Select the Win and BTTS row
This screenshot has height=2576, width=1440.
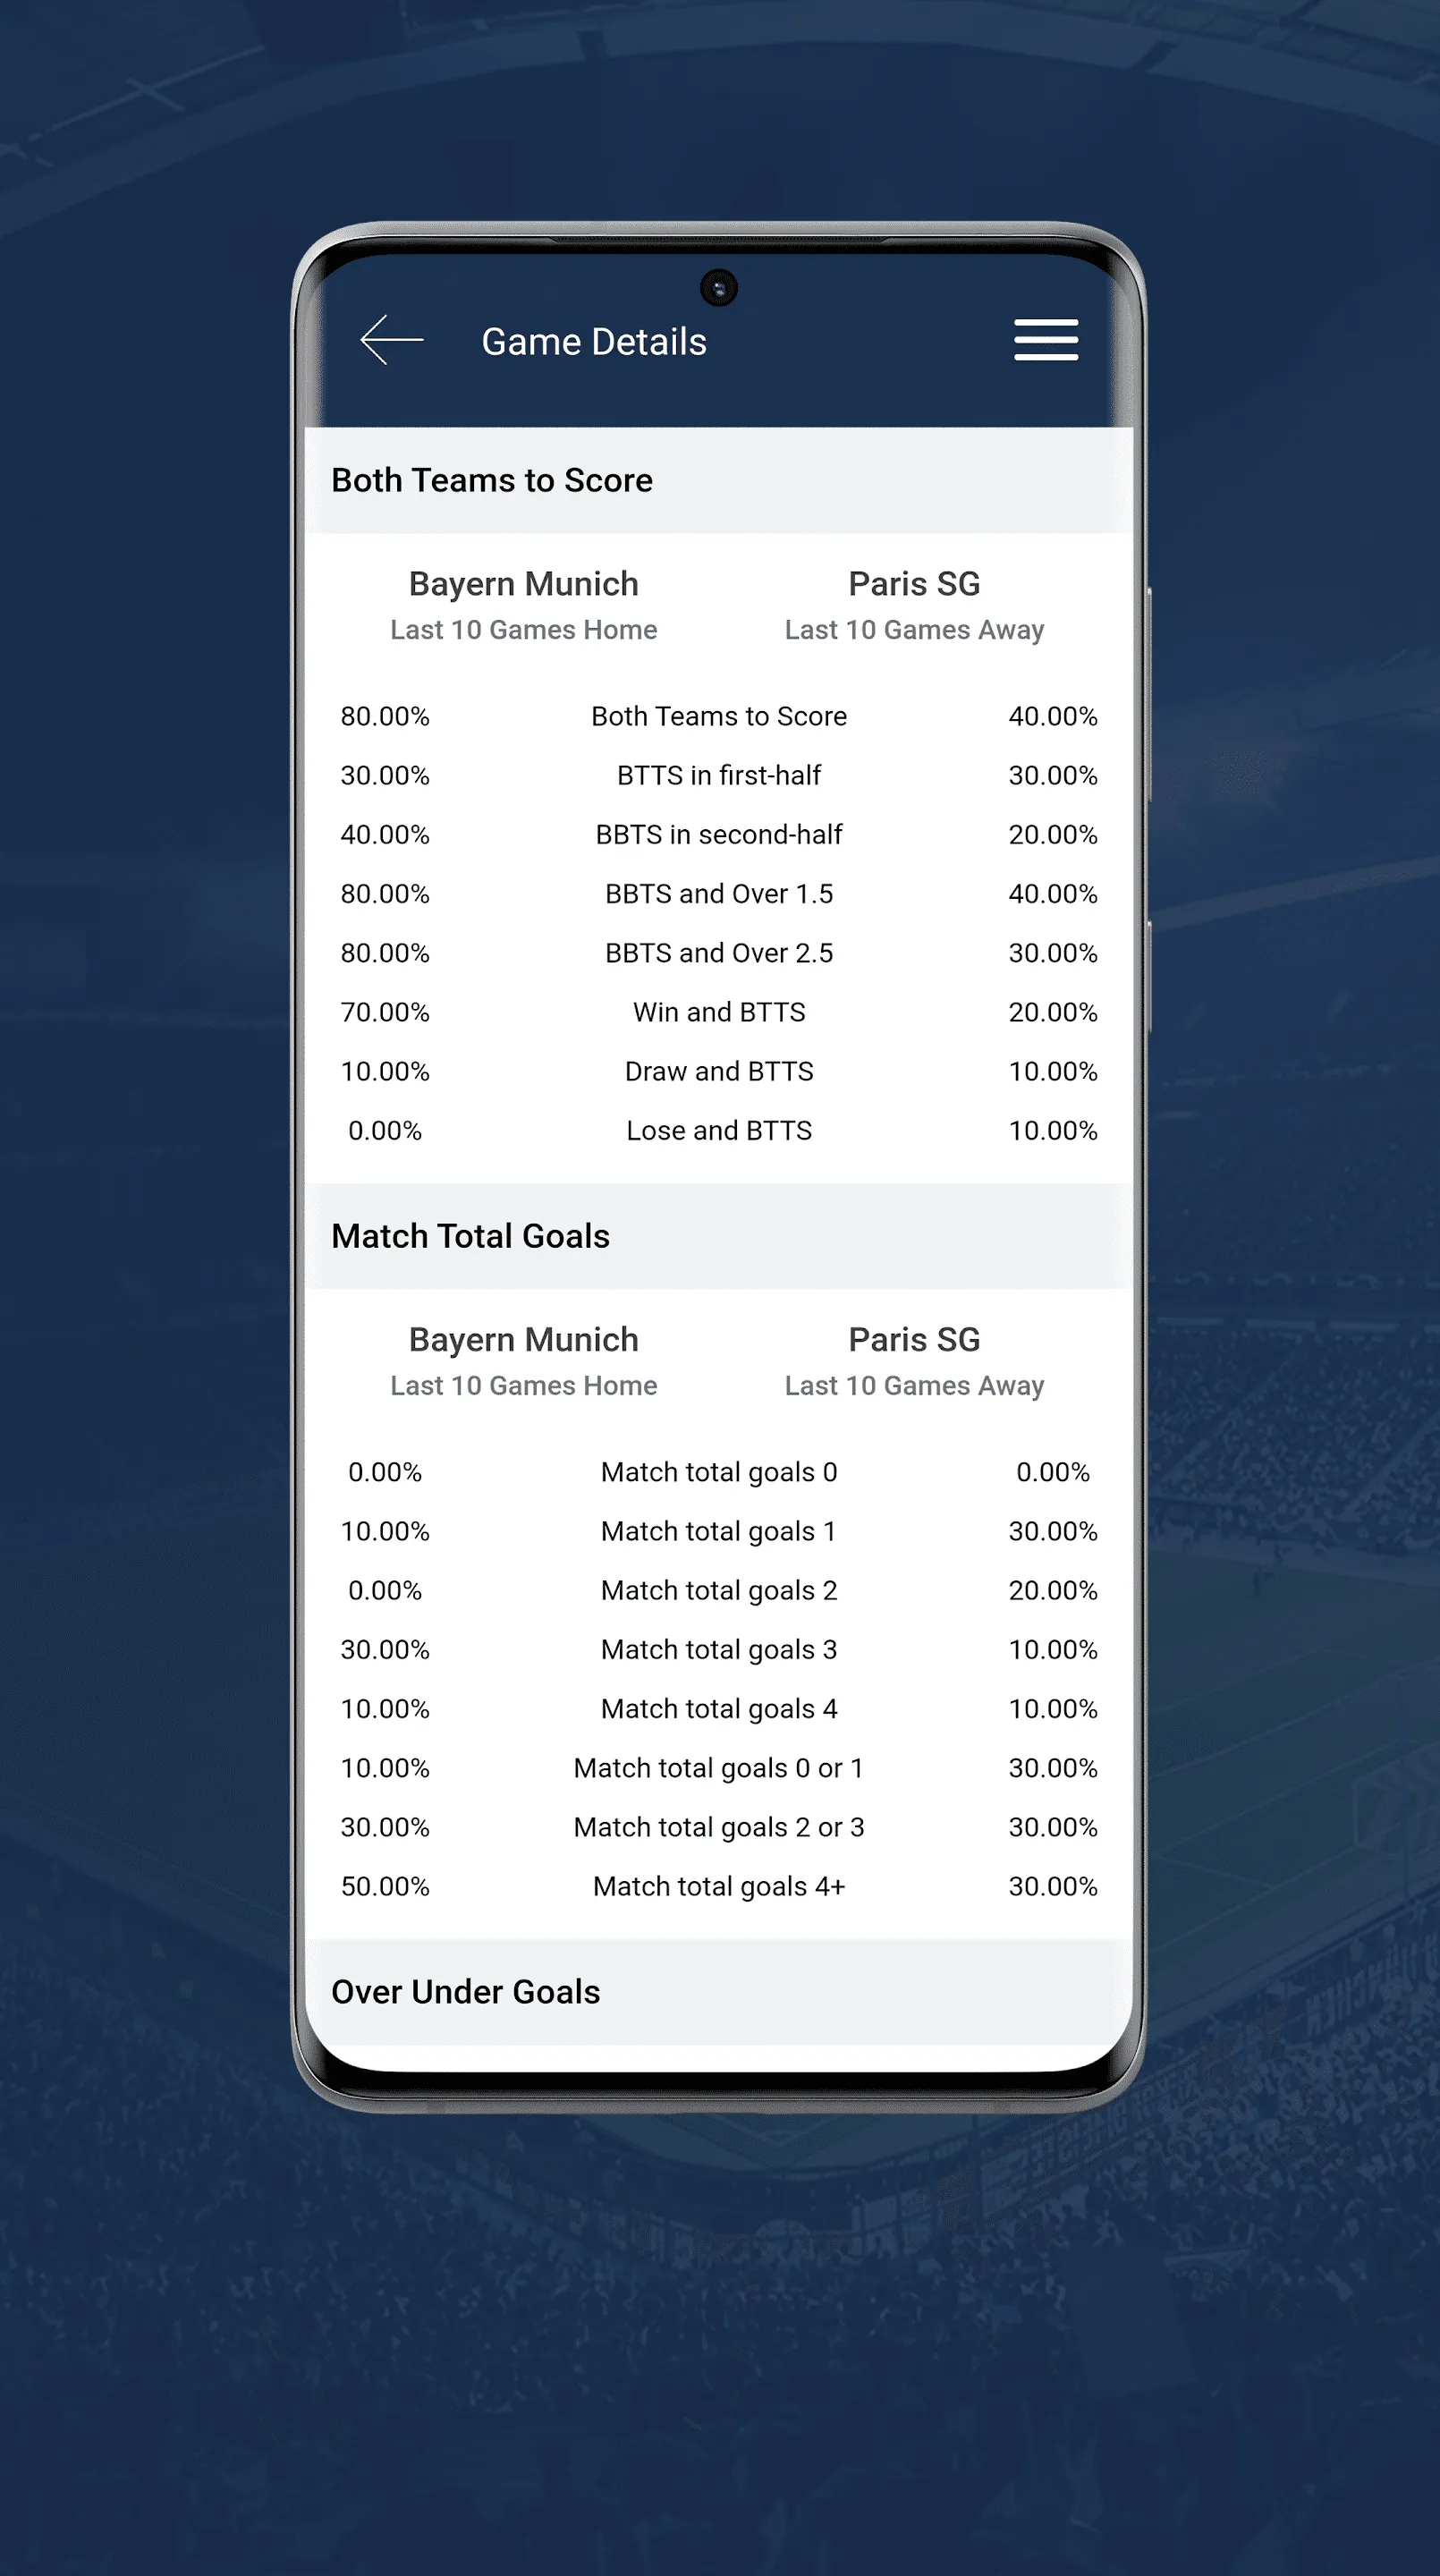point(719,1012)
